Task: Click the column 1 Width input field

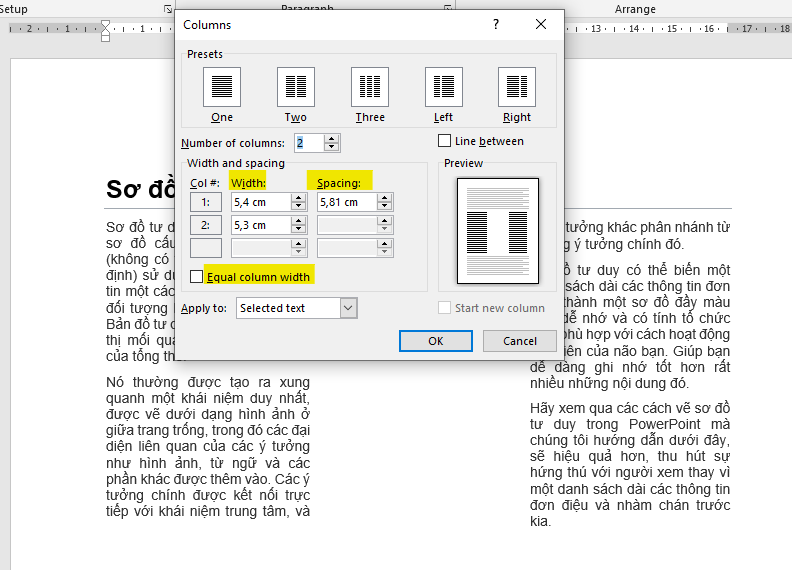Action: (x=259, y=202)
